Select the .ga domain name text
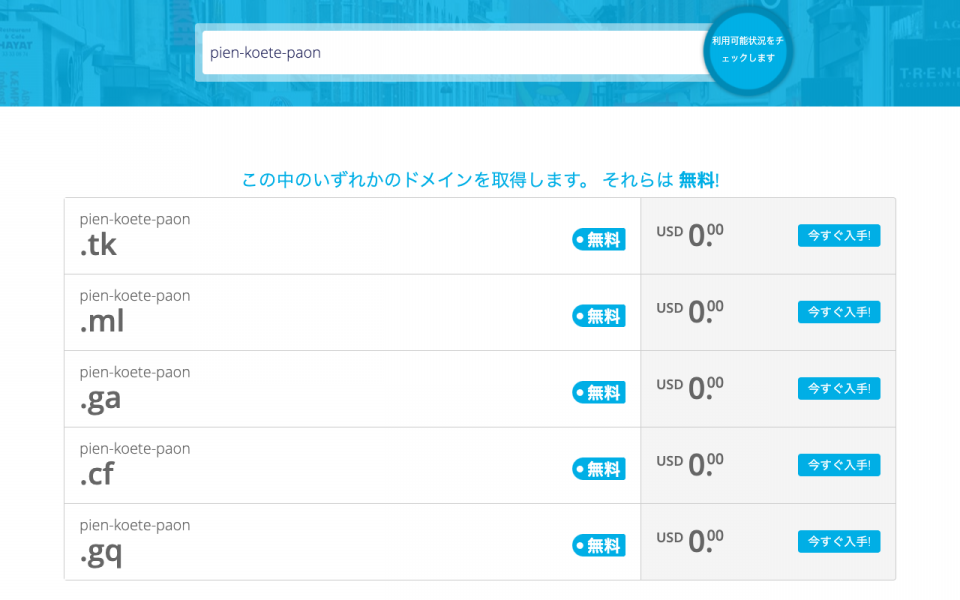 click(x=135, y=389)
